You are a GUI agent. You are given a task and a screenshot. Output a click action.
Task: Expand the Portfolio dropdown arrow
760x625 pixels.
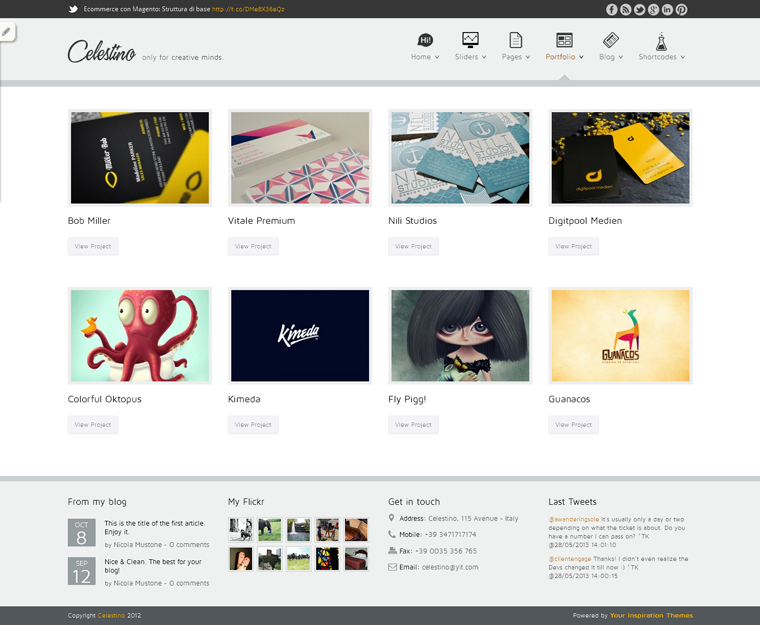pyautogui.click(x=581, y=57)
